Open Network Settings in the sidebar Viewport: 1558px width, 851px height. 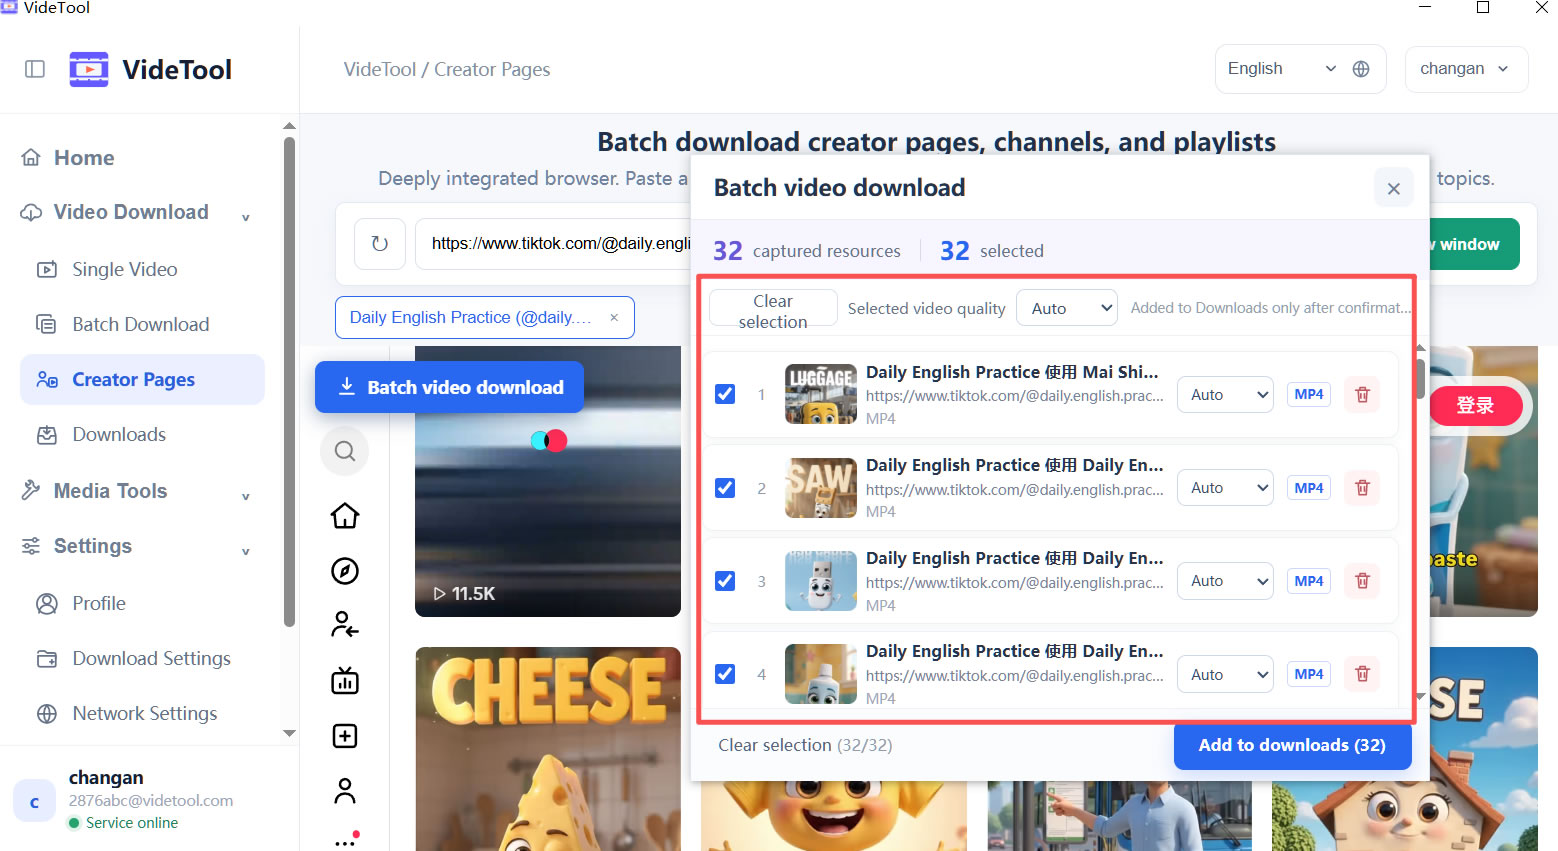[x=144, y=713]
